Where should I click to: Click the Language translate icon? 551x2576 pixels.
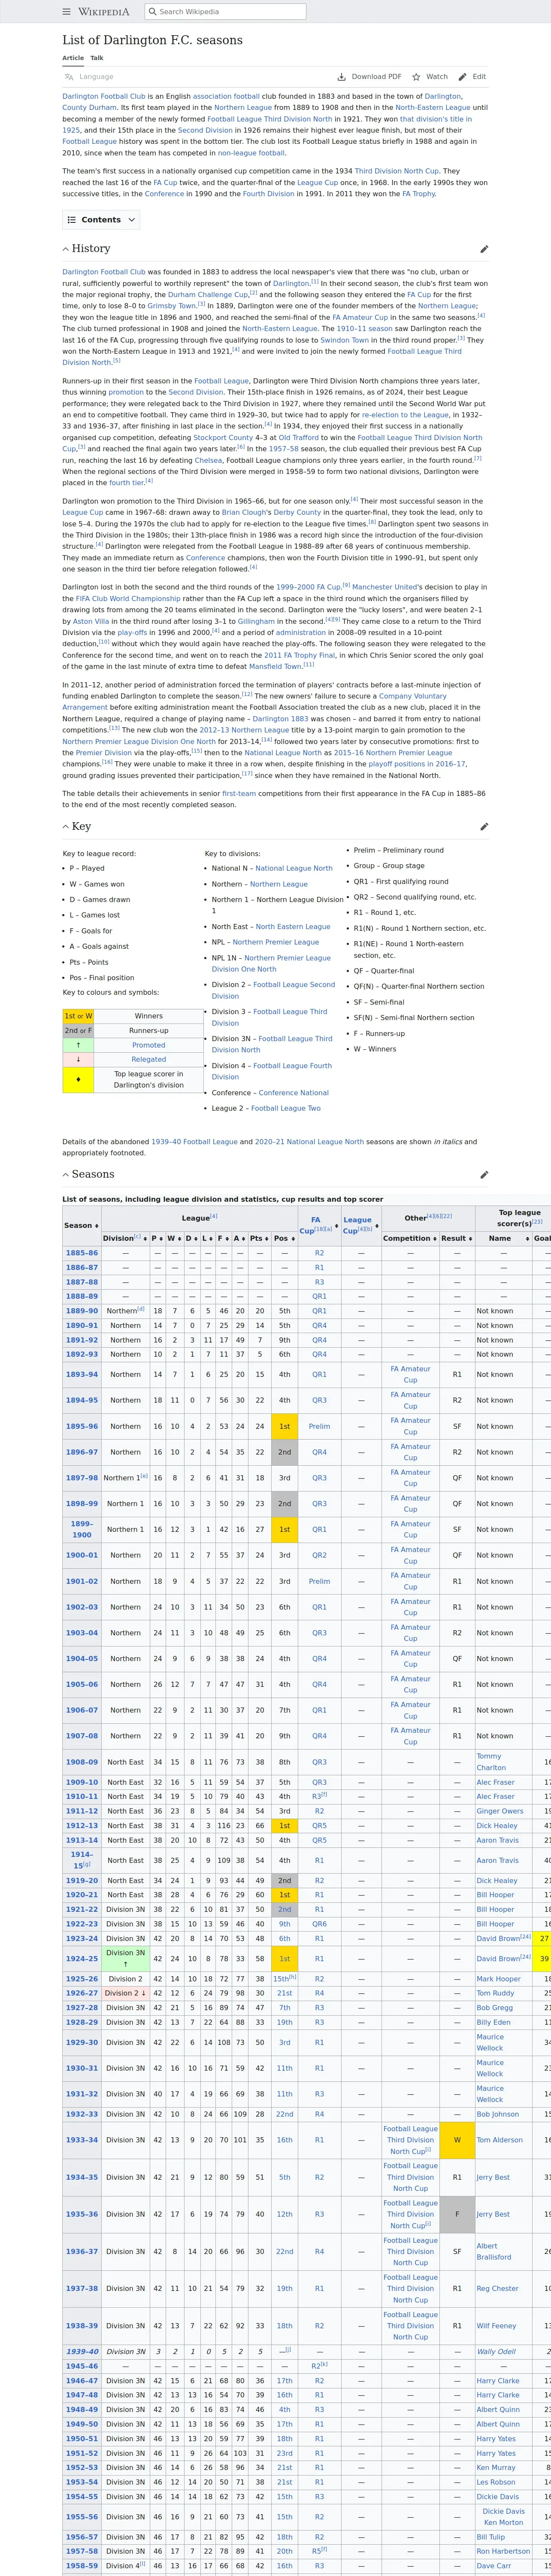[69, 77]
